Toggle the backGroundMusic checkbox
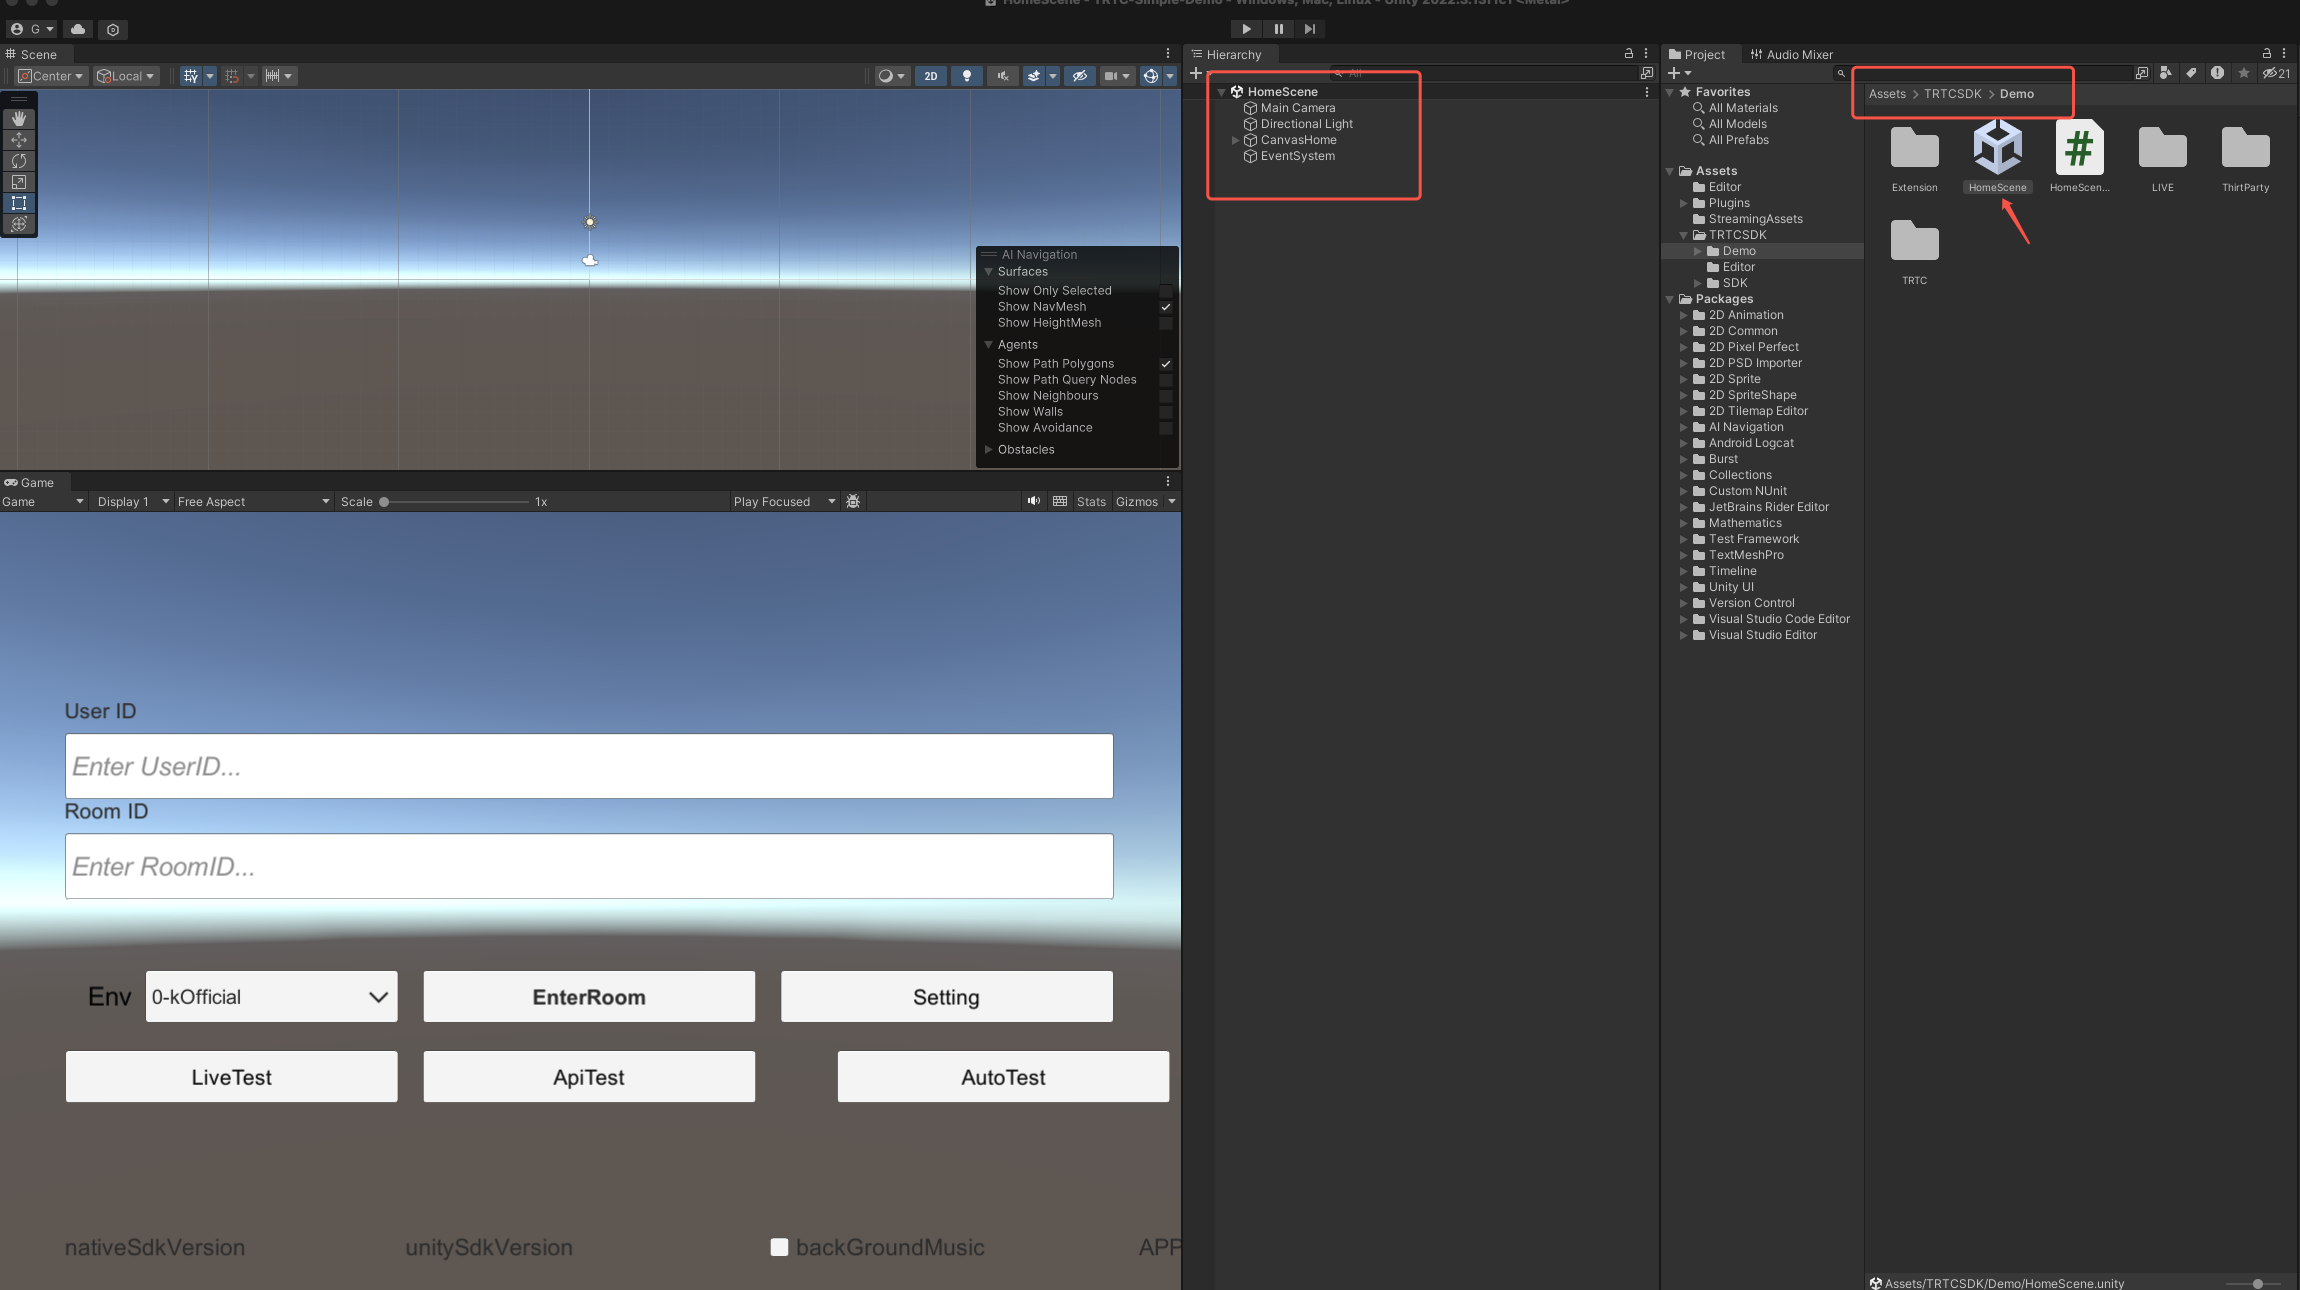Viewport: 2300px width, 1290px height. (x=779, y=1247)
